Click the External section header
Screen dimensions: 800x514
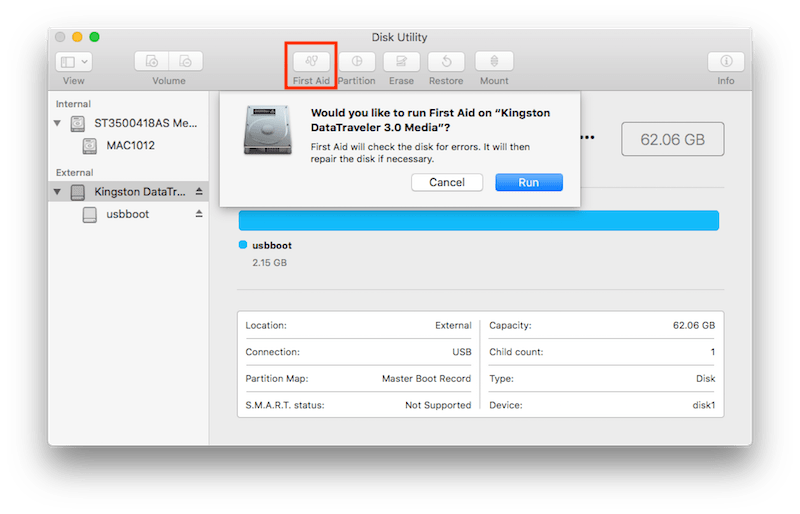pos(74,173)
